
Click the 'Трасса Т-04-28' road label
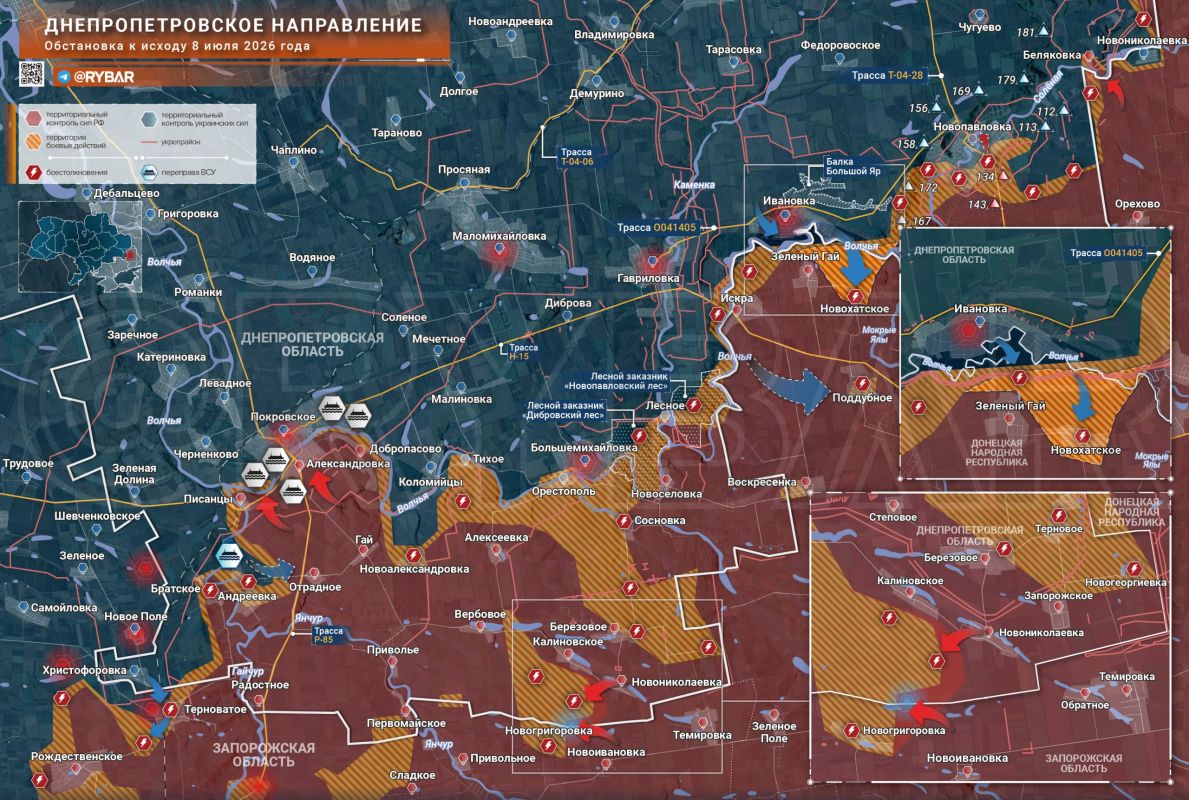click(886, 75)
